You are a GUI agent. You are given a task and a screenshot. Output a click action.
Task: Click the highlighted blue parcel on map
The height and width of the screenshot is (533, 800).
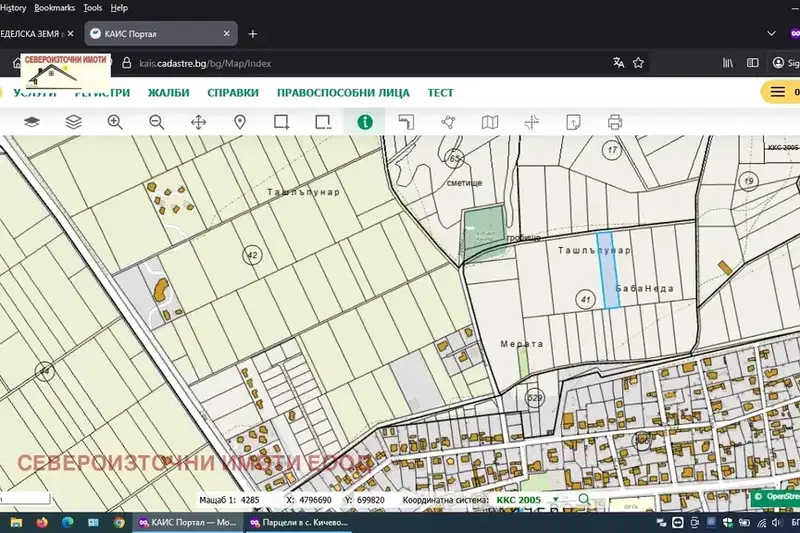[x=608, y=270]
